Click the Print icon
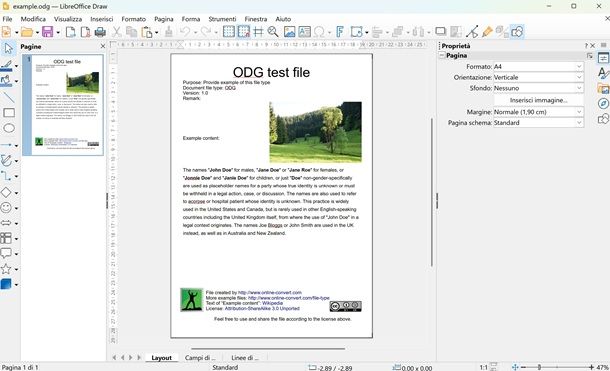This screenshot has width=610, height=371. [x=100, y=32]
